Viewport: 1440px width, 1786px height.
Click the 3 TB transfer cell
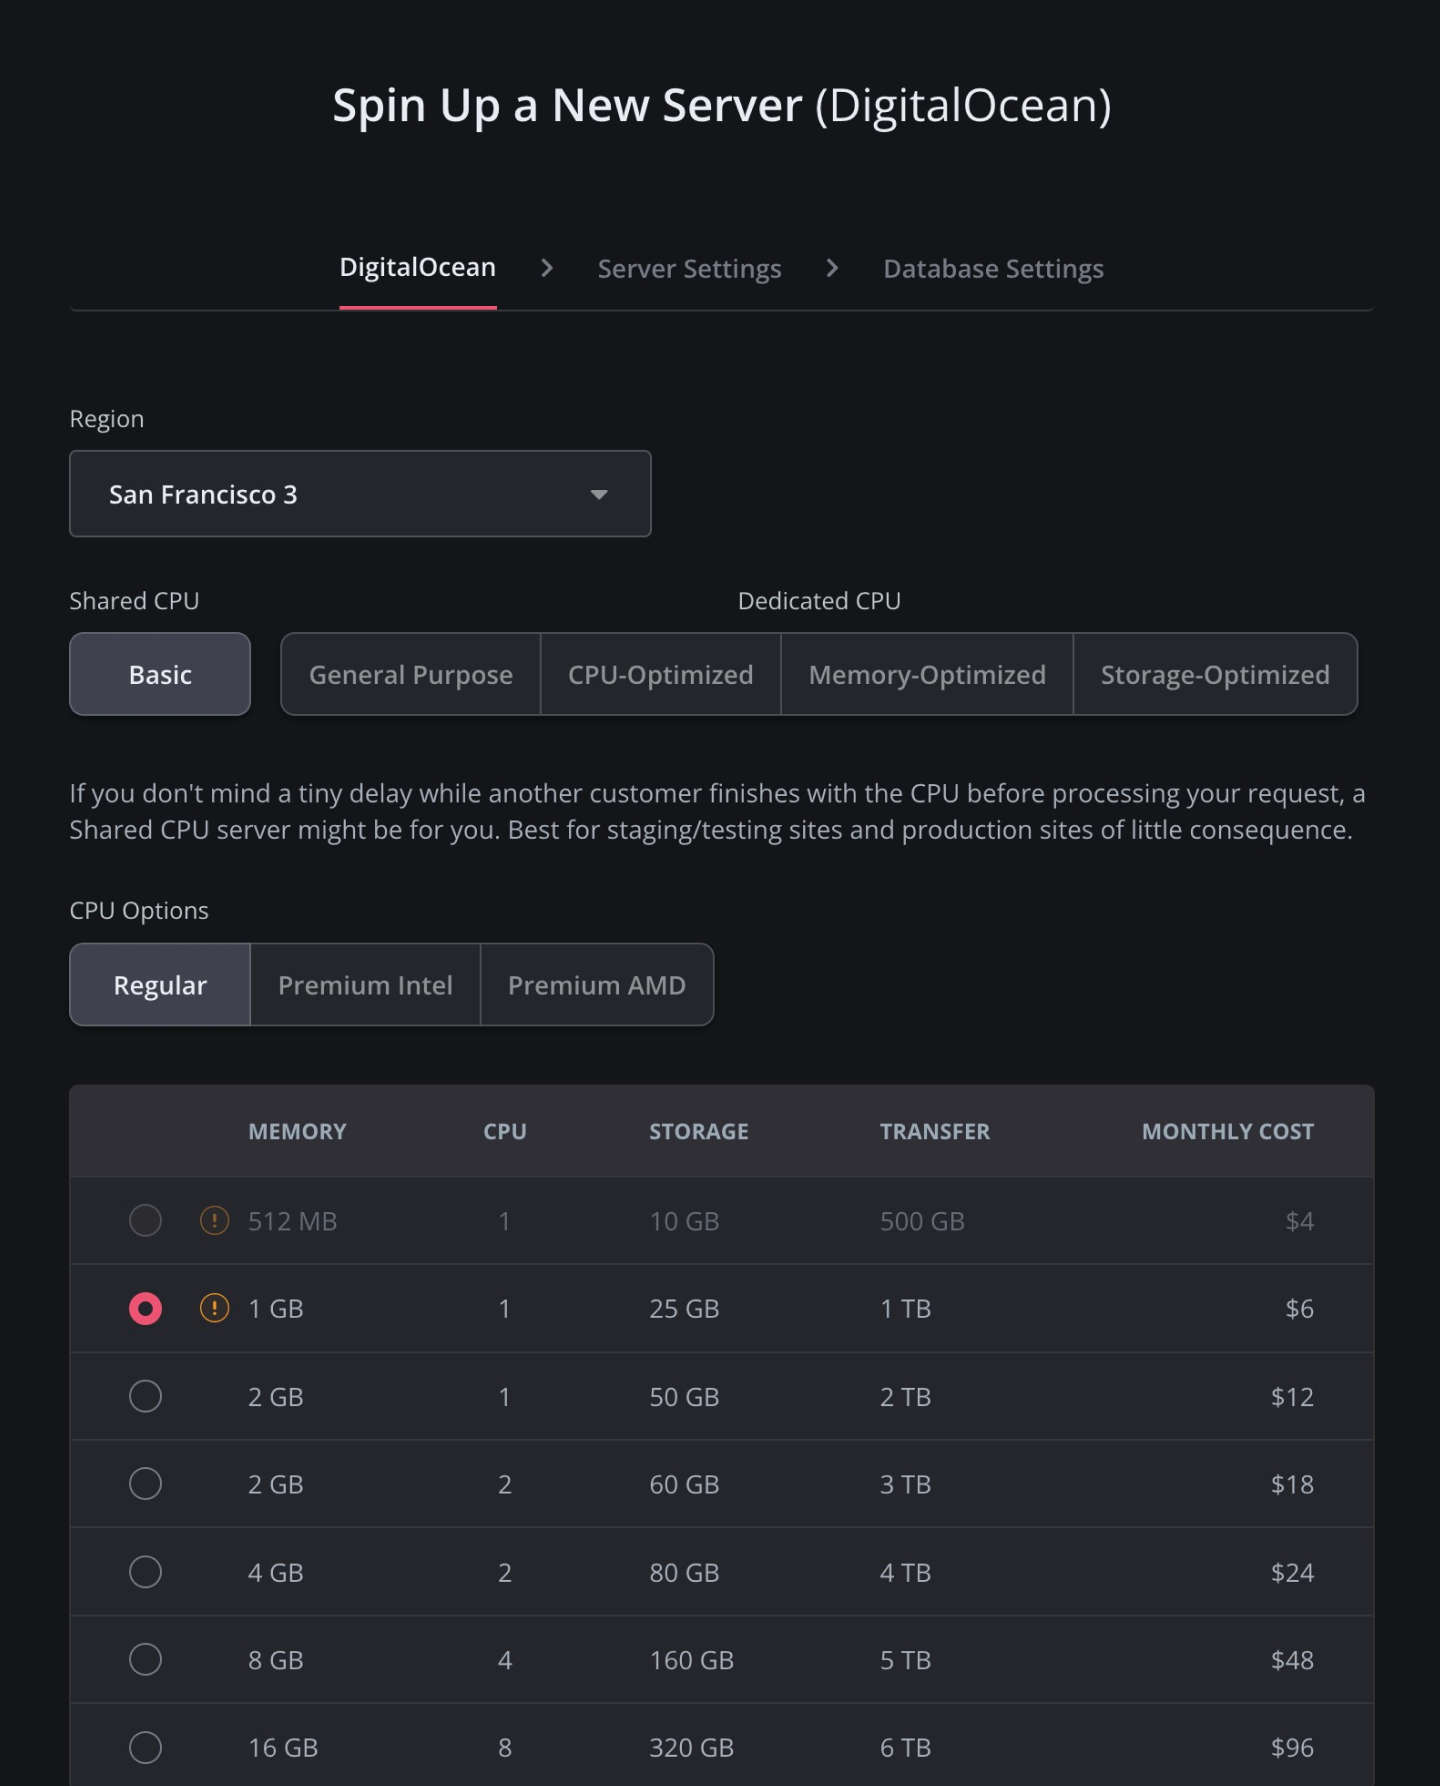pos(906,1484)
